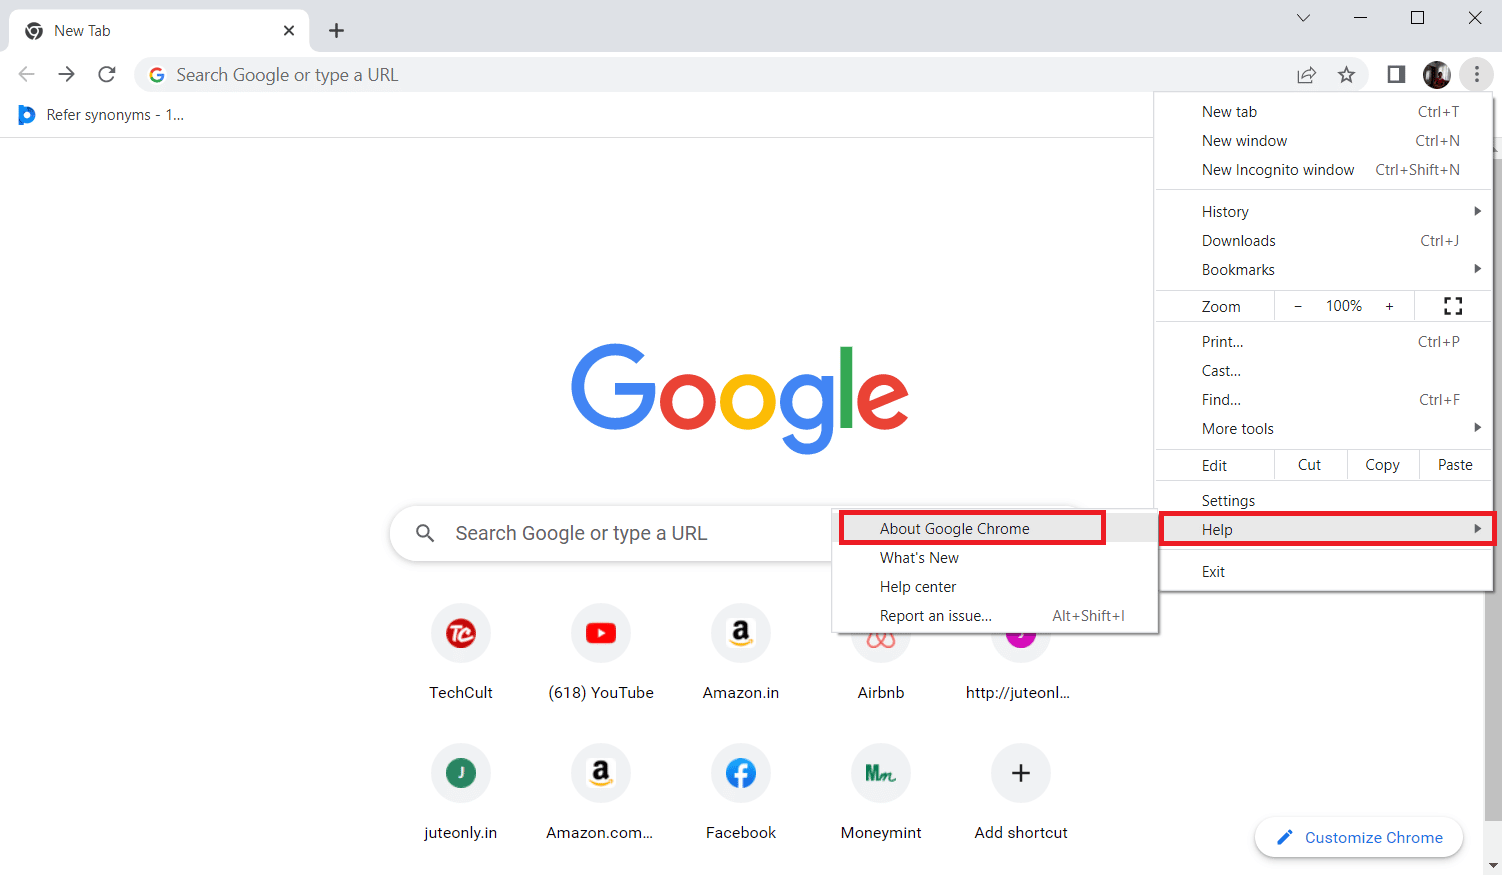Click Paste in the Edit row
Viewport: 1502px width, 875px height.
1455,465
